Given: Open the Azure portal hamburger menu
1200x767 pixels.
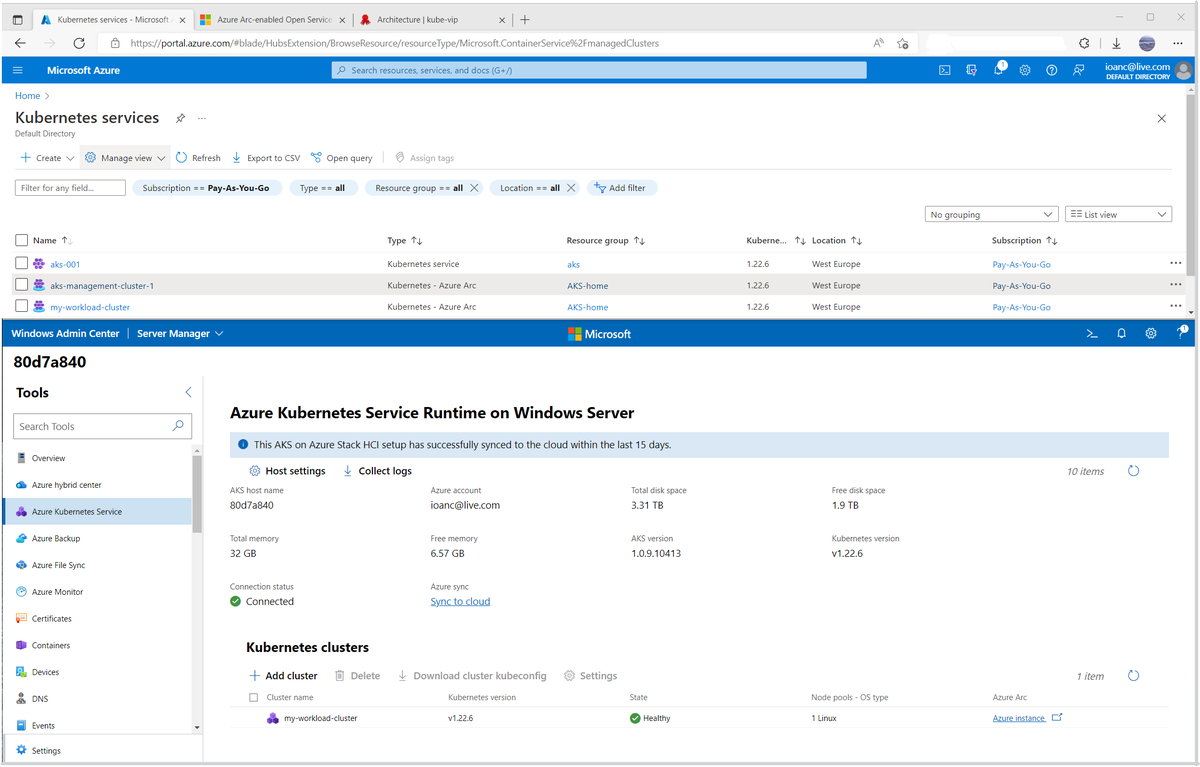Looking at the screenshot, I should coord(18,70).
